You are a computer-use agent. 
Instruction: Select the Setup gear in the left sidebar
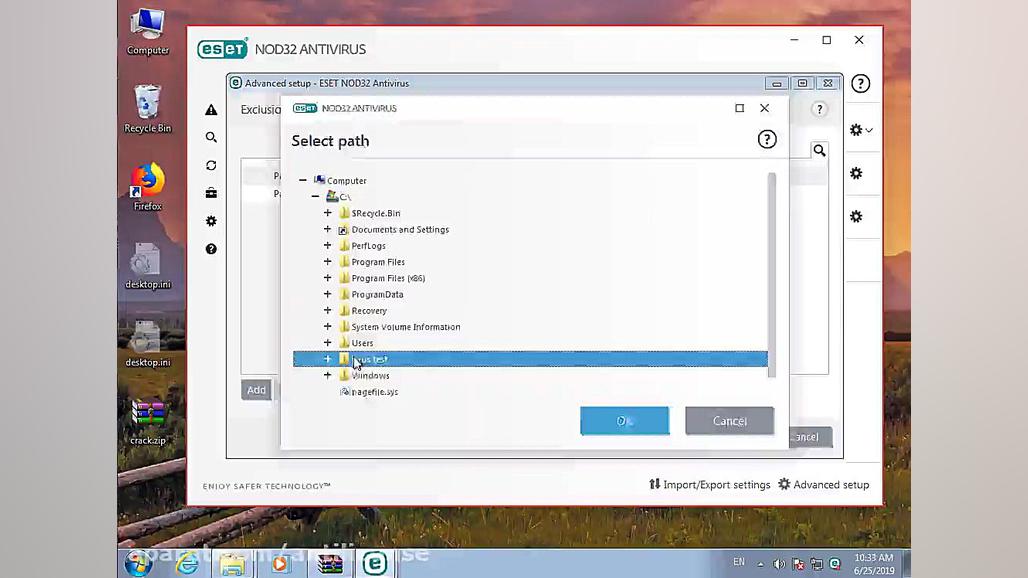point(210,221)
